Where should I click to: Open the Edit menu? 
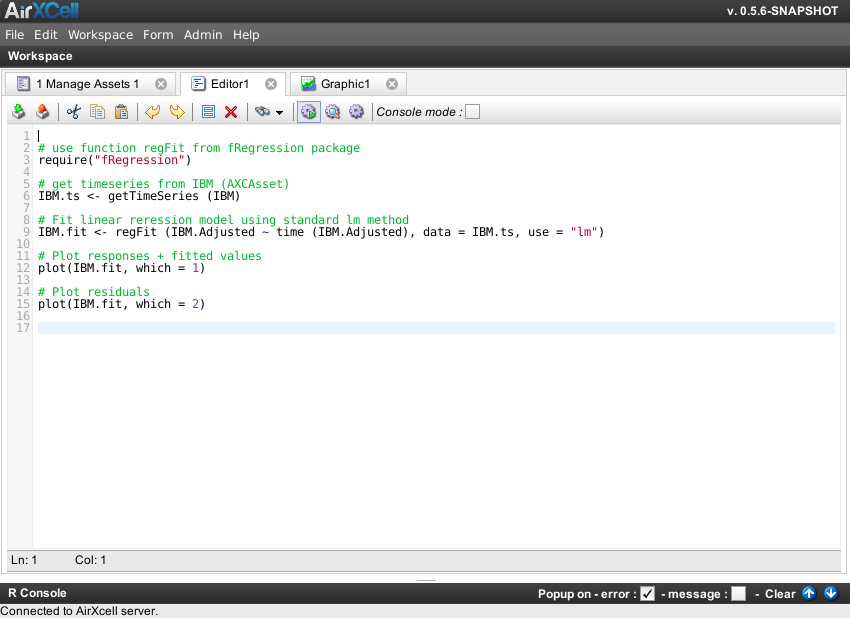tap(46, 35)
